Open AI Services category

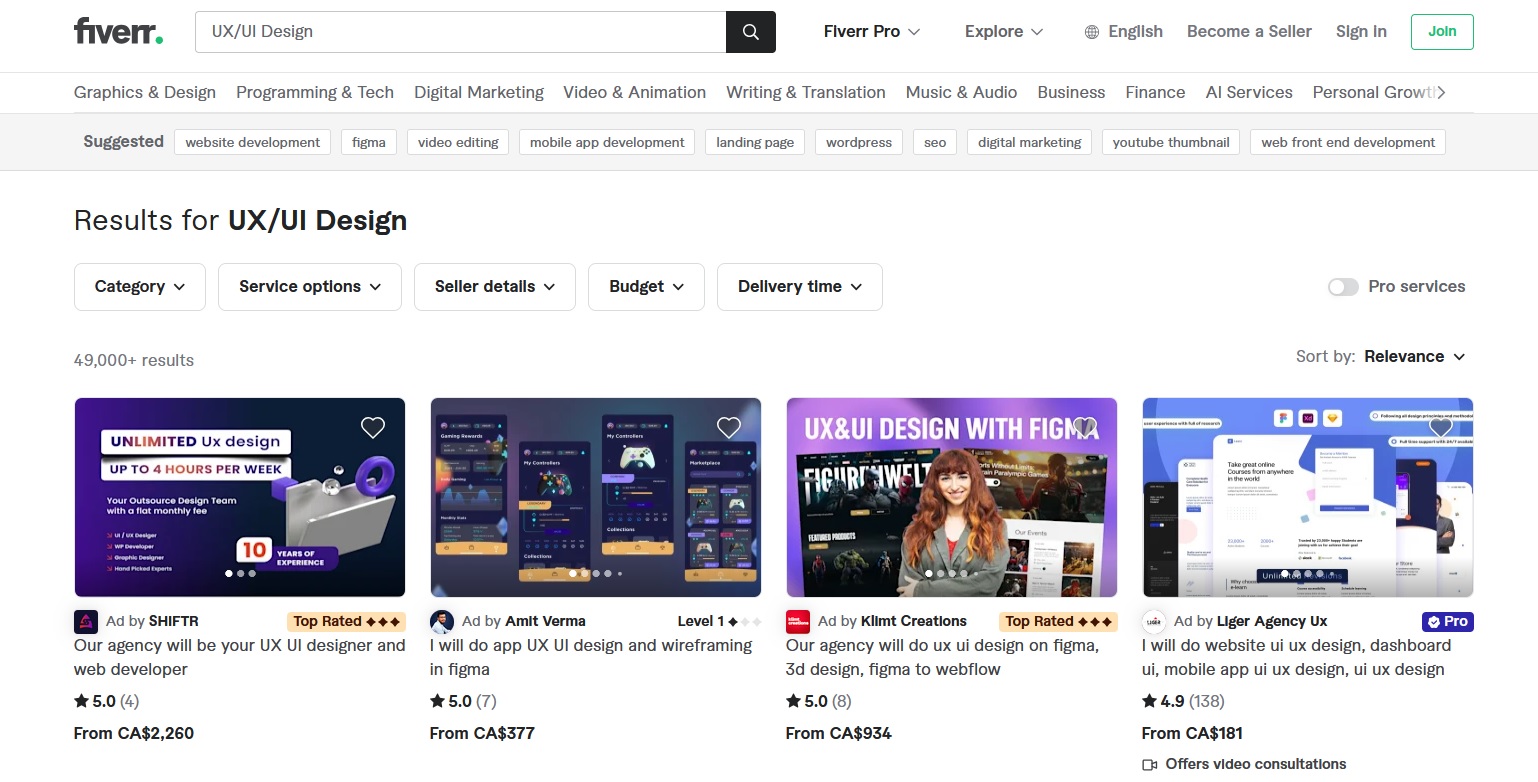(1249, 92)
